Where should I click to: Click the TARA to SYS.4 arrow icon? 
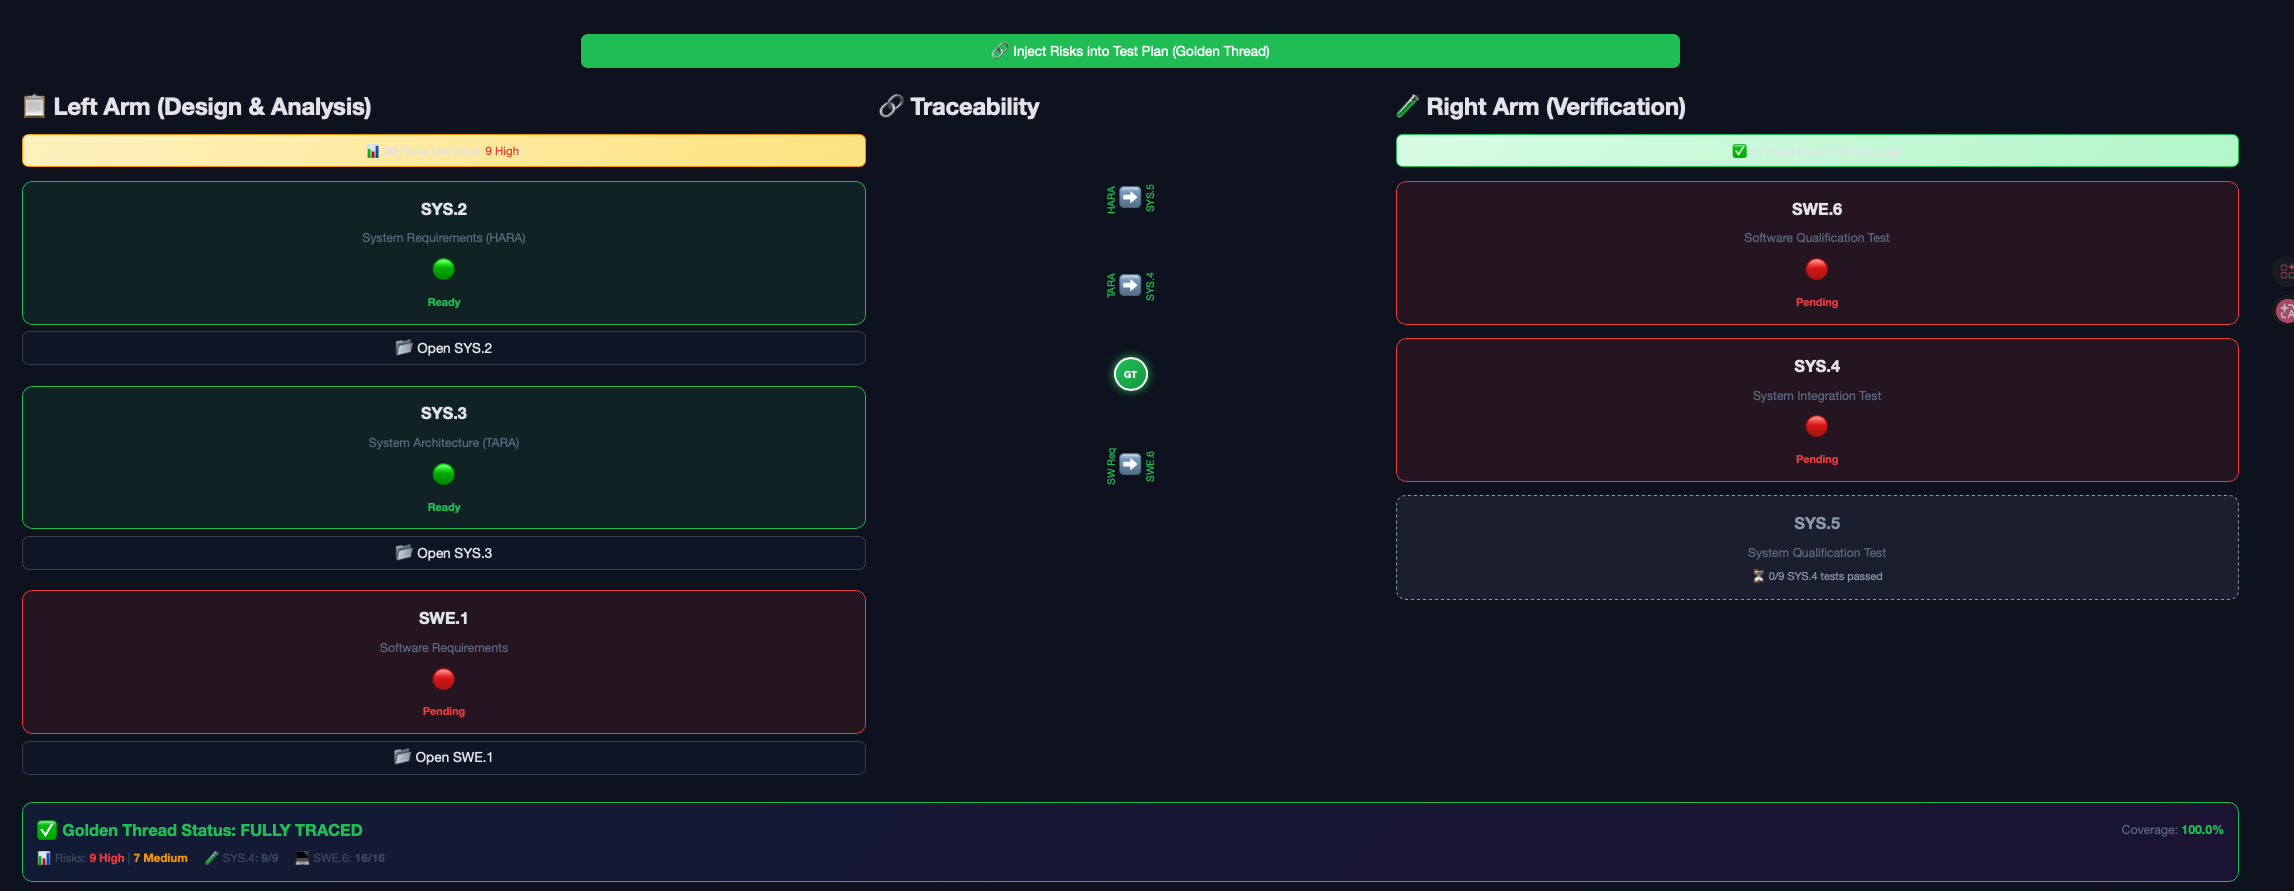[1130, 285]
